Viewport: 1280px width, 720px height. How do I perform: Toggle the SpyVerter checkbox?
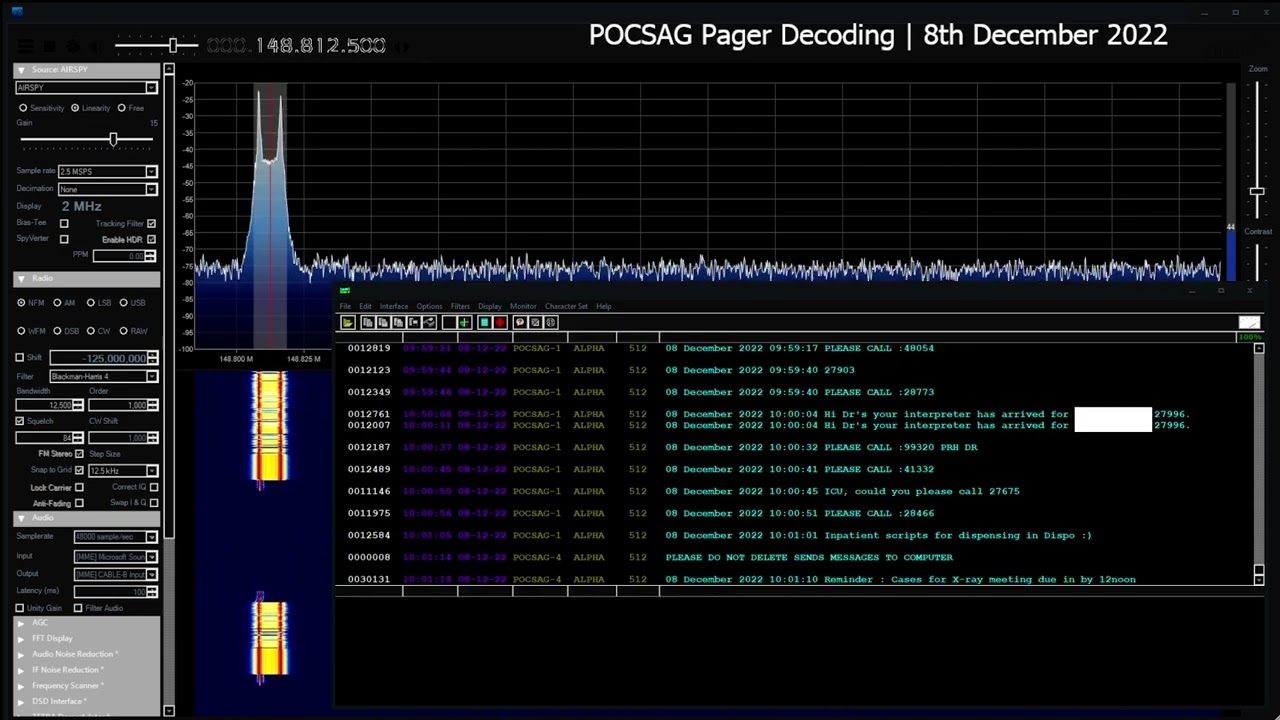point(64,239)
